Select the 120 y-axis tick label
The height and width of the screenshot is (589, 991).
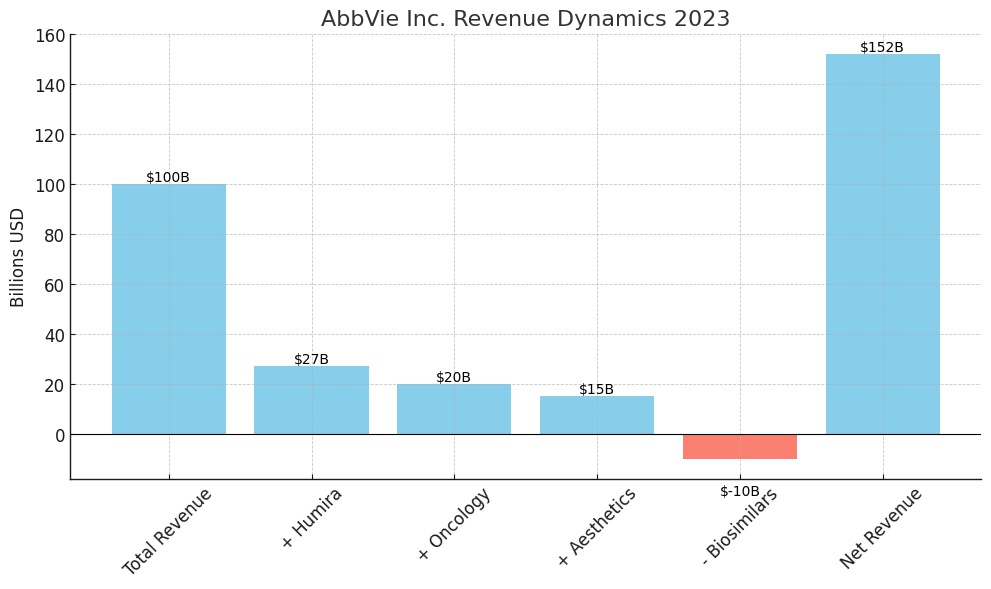coord(51,135)
